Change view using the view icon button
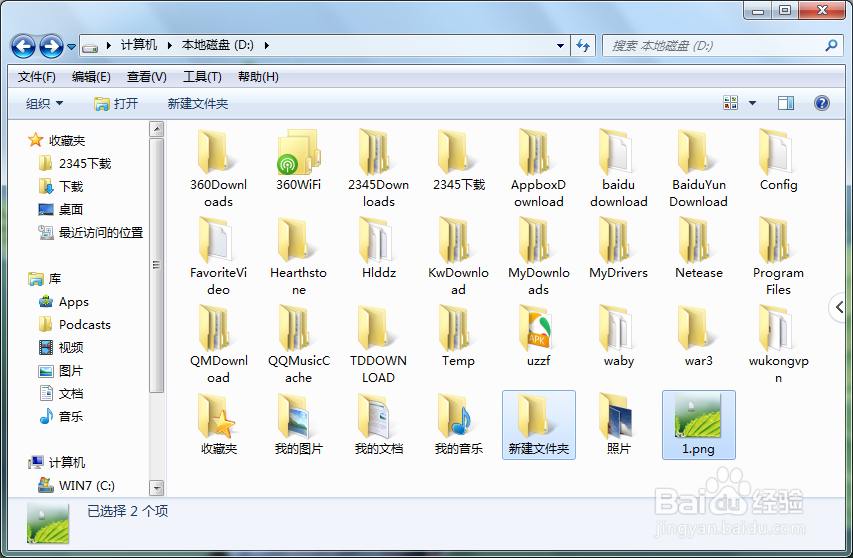The width and height of the screenshot is (853, 558). tap(730, 103)
